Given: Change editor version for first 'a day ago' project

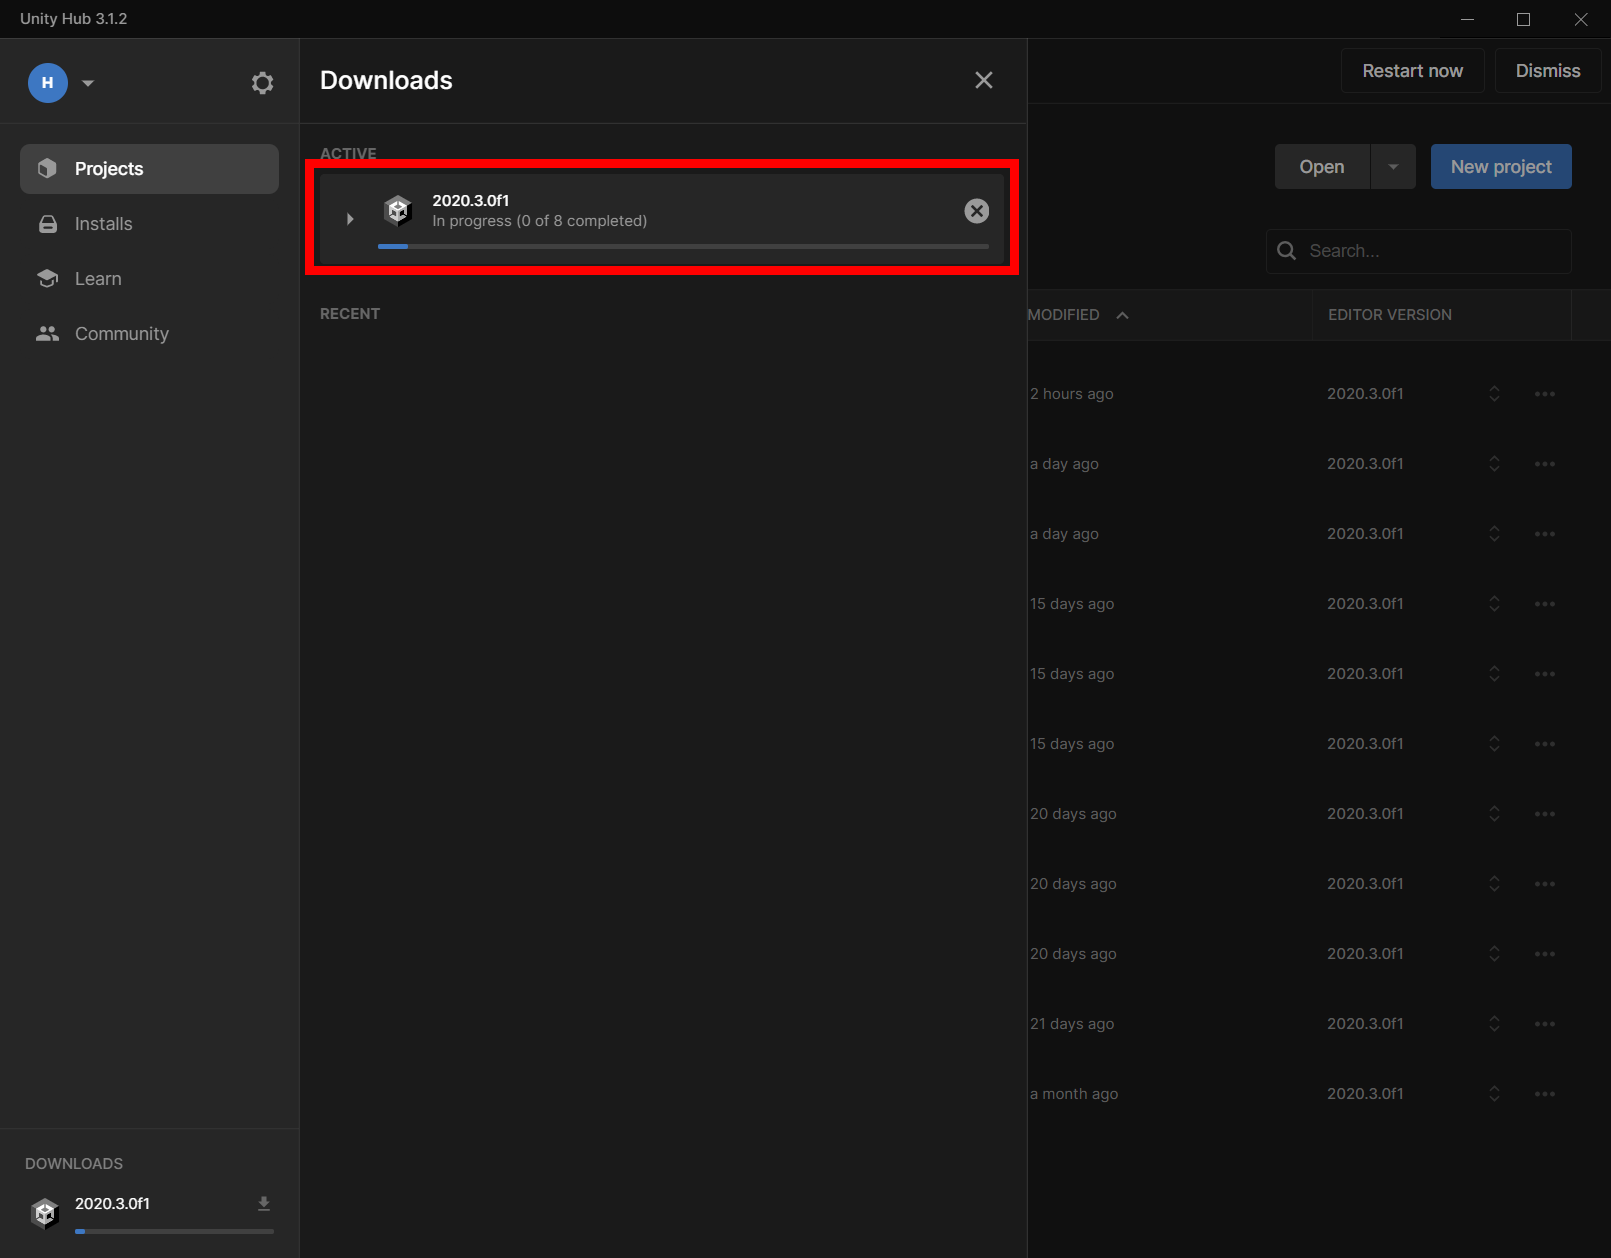Looking at the screenshot, I should (x=1494, y=464).
